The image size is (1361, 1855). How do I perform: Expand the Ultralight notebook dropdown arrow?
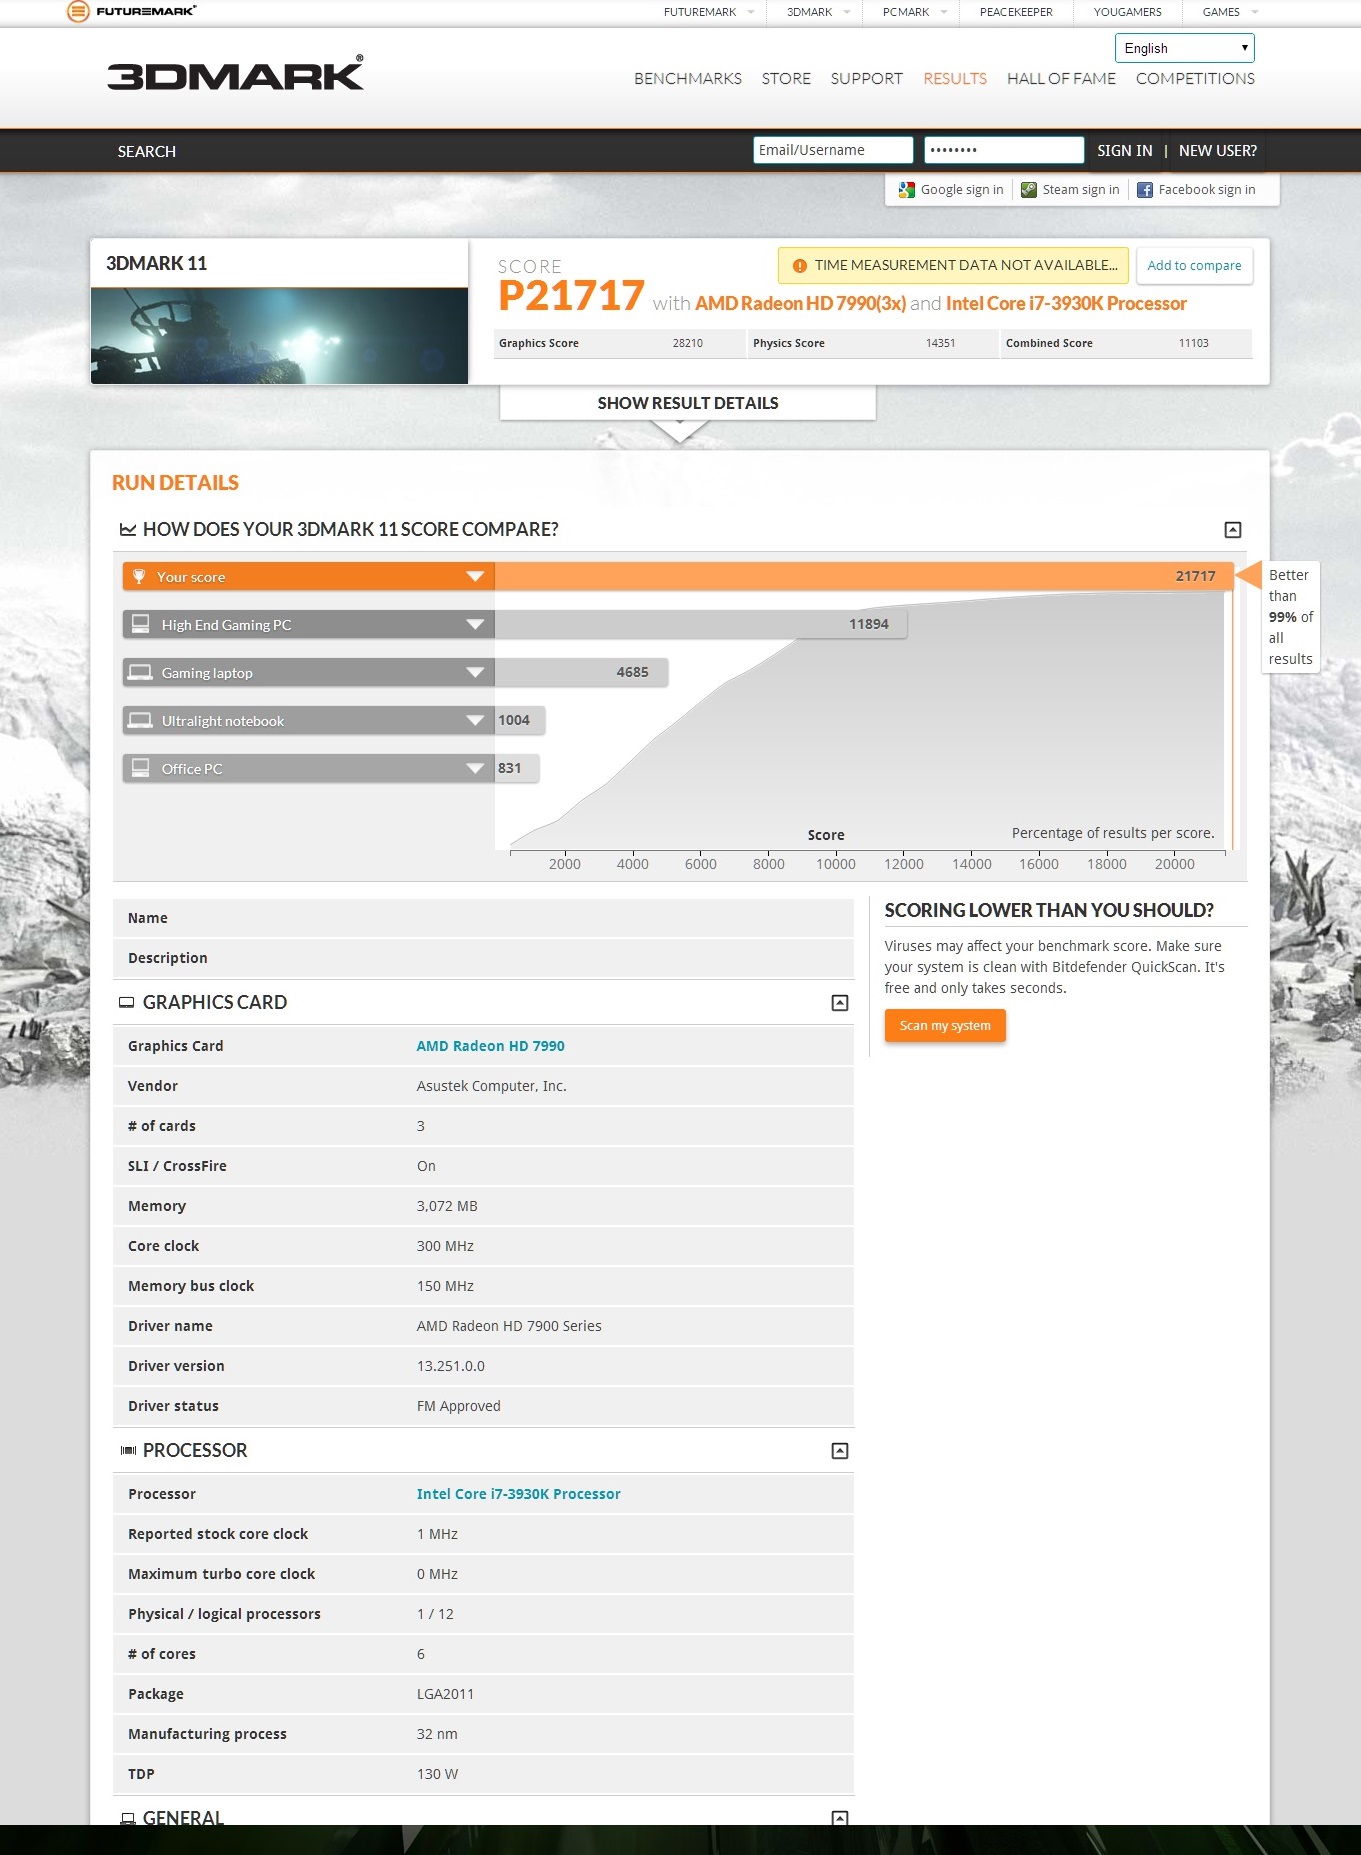pyautogui.click(x=475, y=720)
